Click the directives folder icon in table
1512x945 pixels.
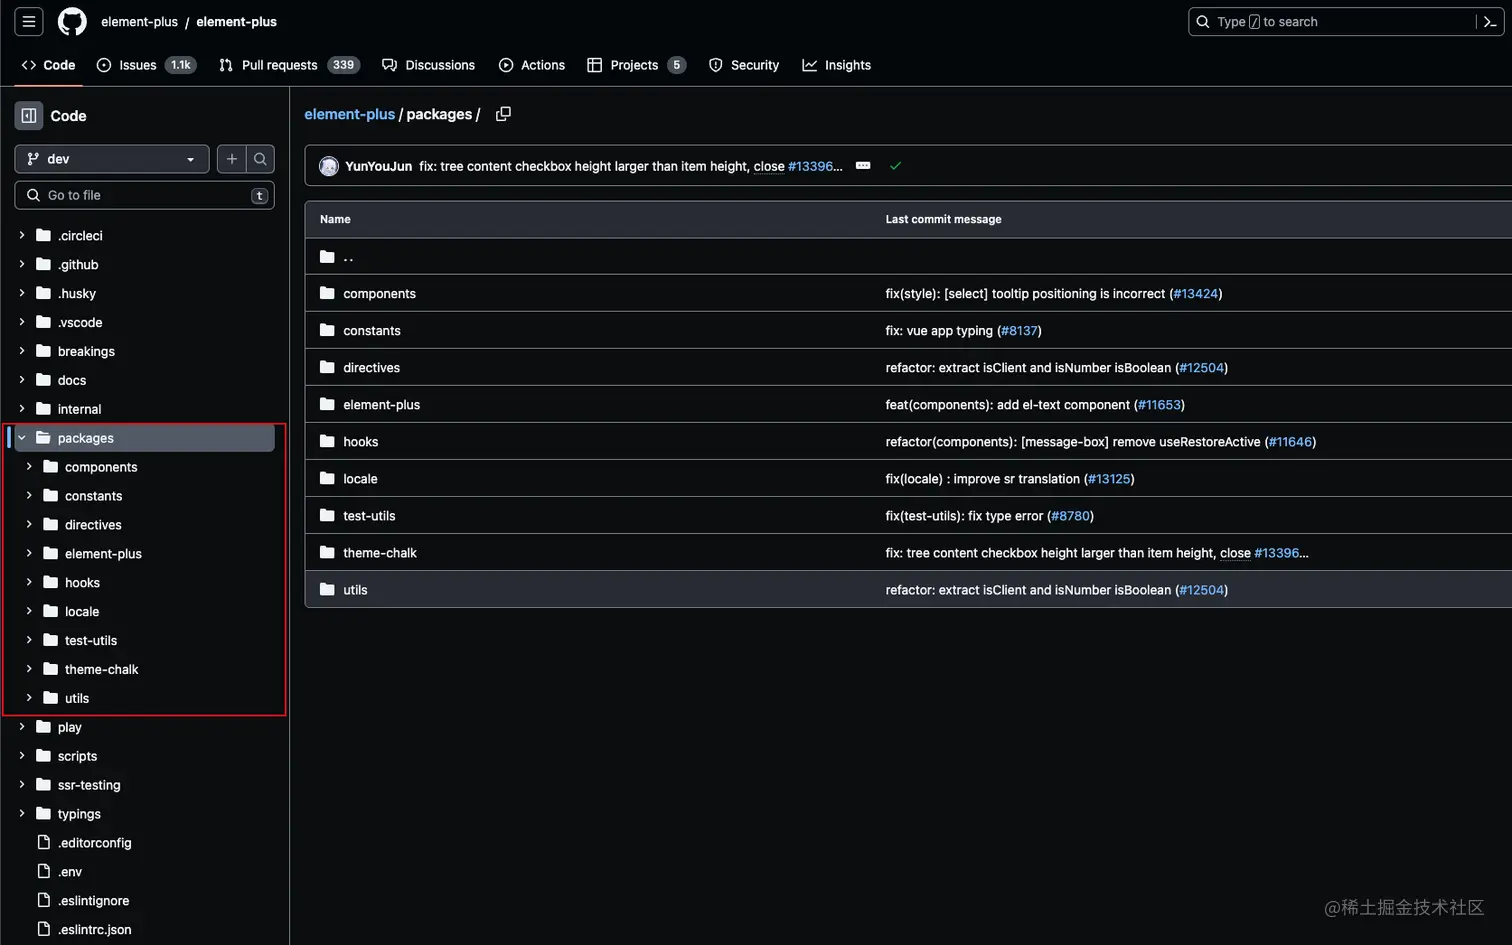pos(327,367)
